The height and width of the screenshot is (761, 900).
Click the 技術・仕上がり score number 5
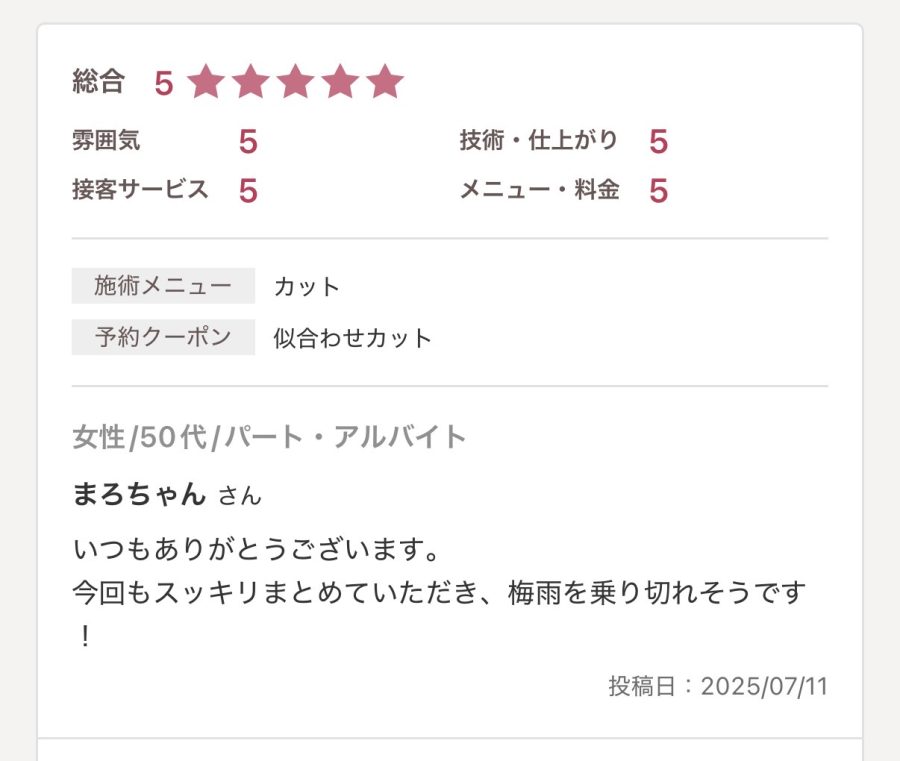tap(658, 142)
